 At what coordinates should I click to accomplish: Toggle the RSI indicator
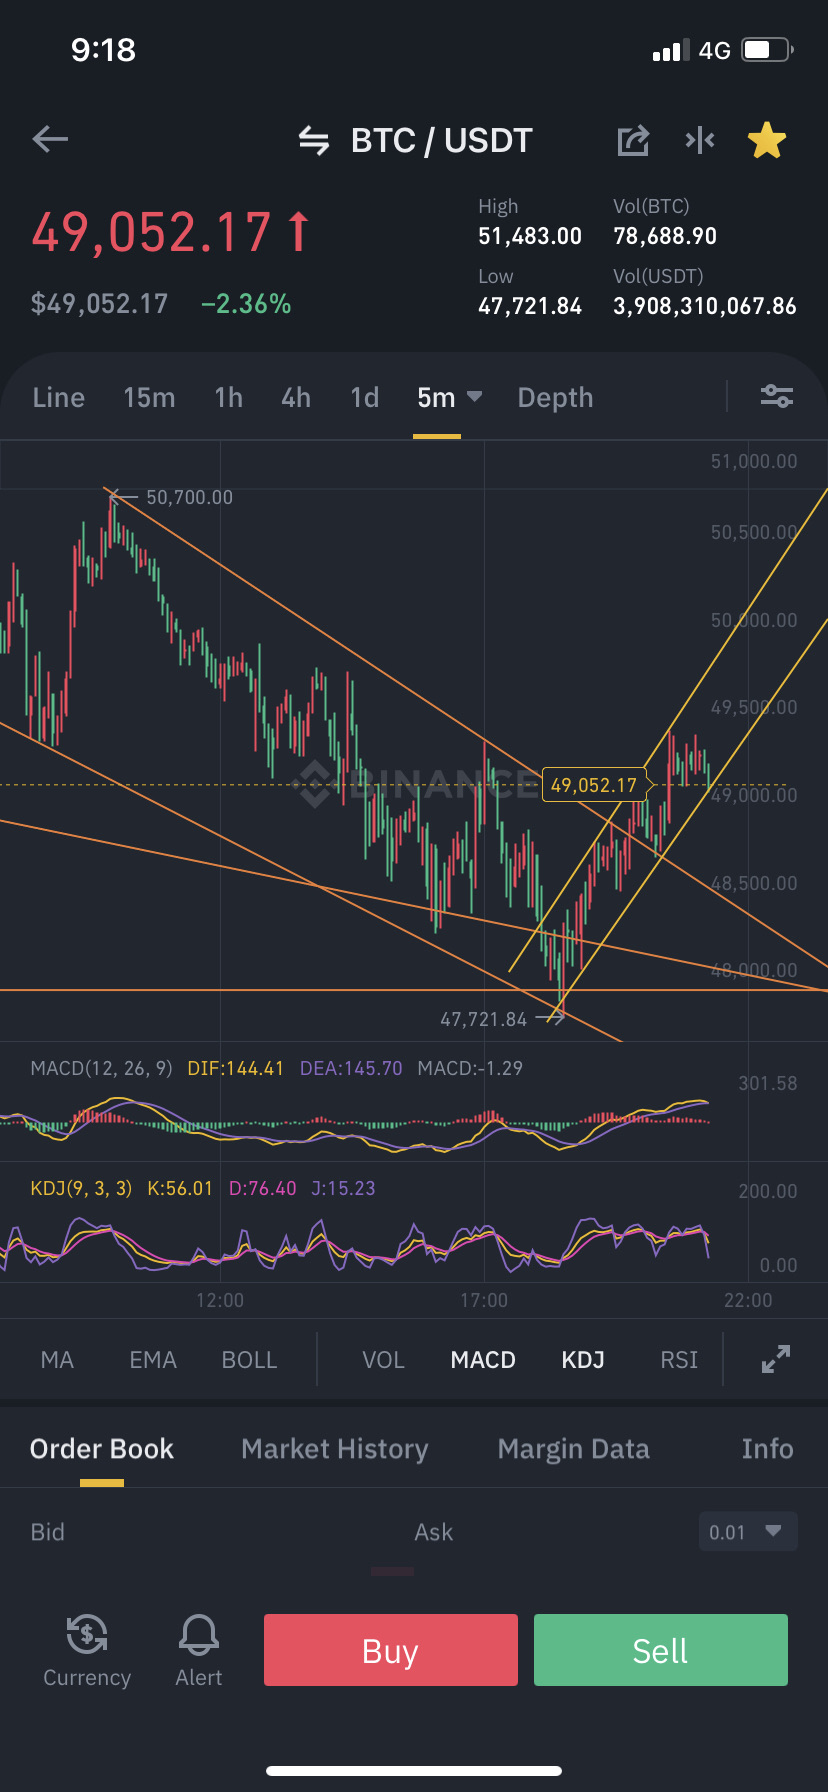(x=679, y=1360)
